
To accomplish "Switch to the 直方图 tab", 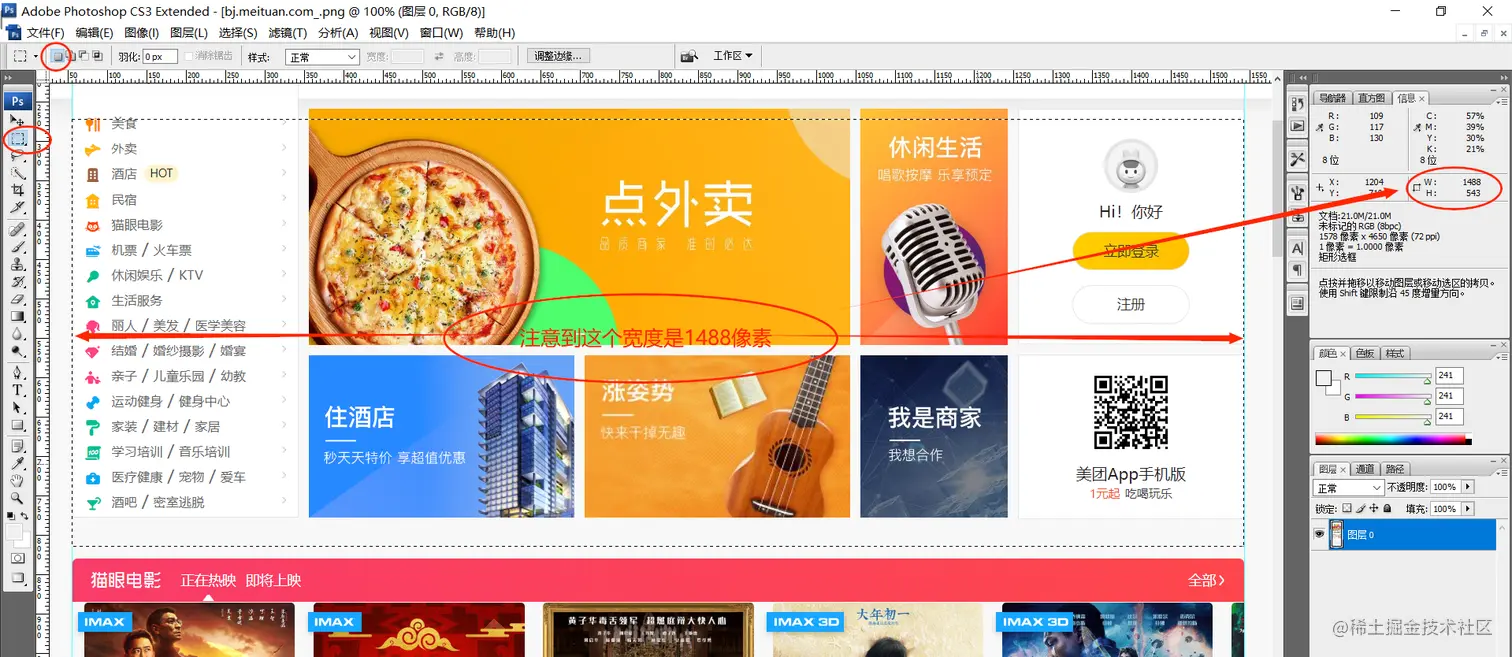I will point(1371,98).
